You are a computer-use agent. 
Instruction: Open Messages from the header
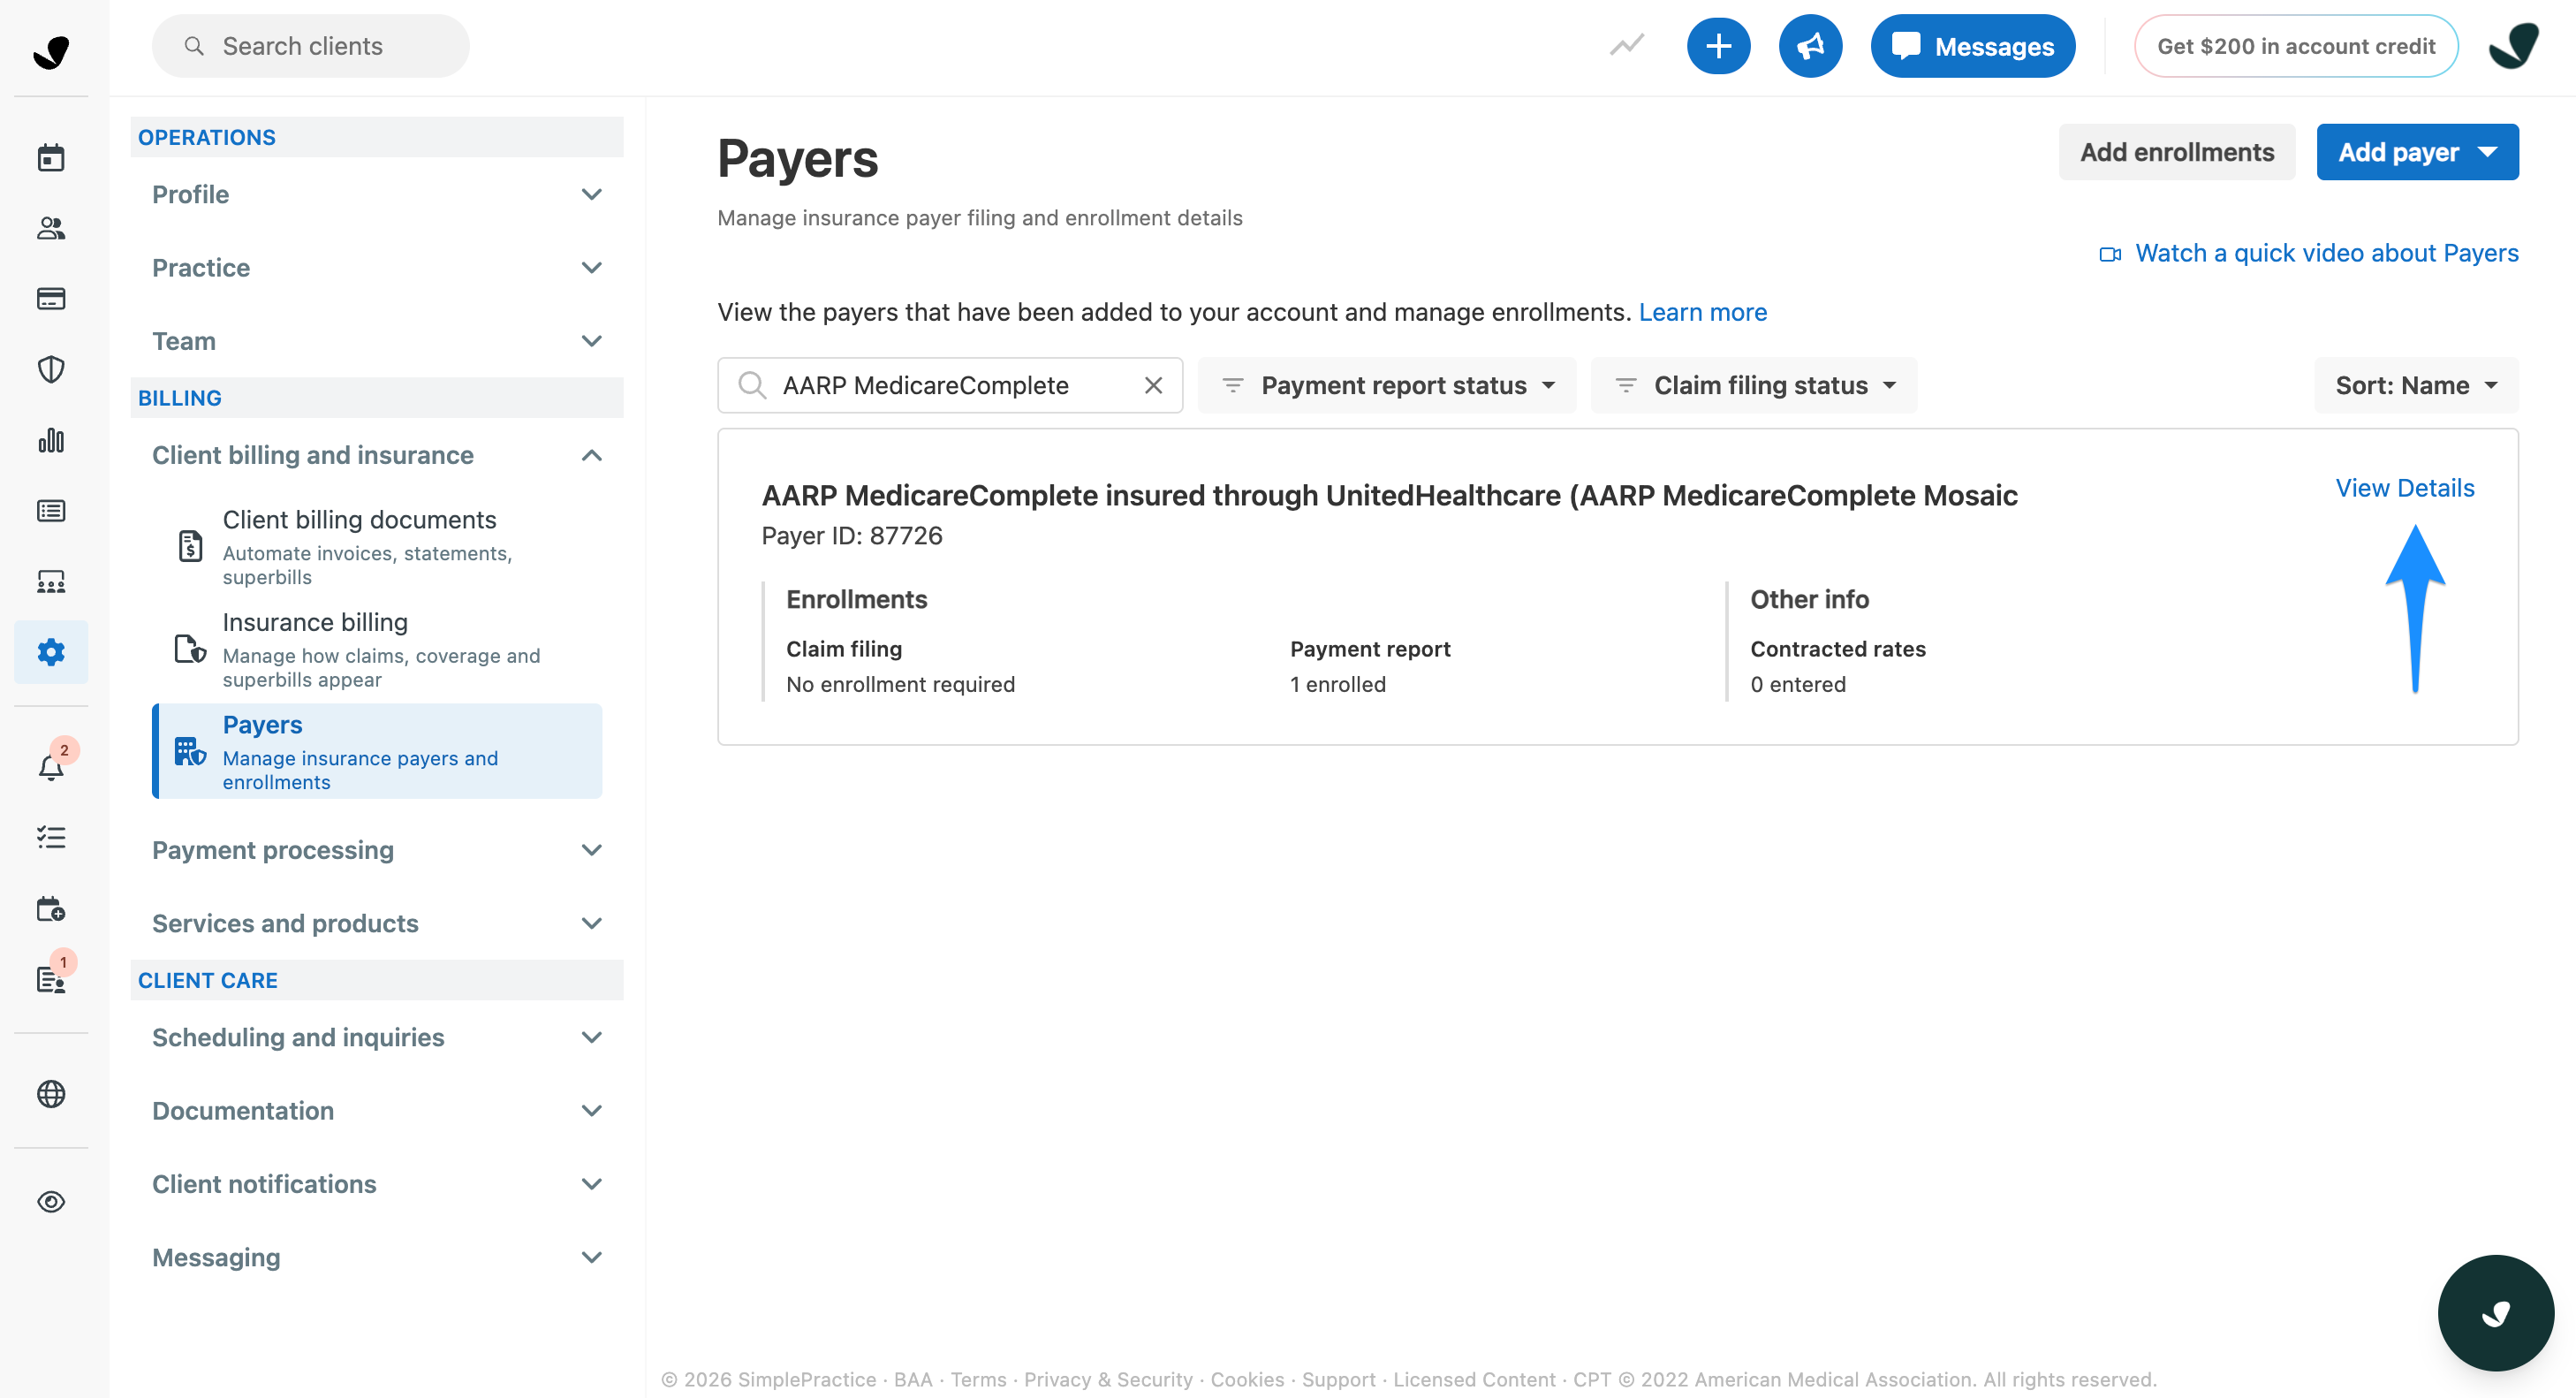(1972, 46)
